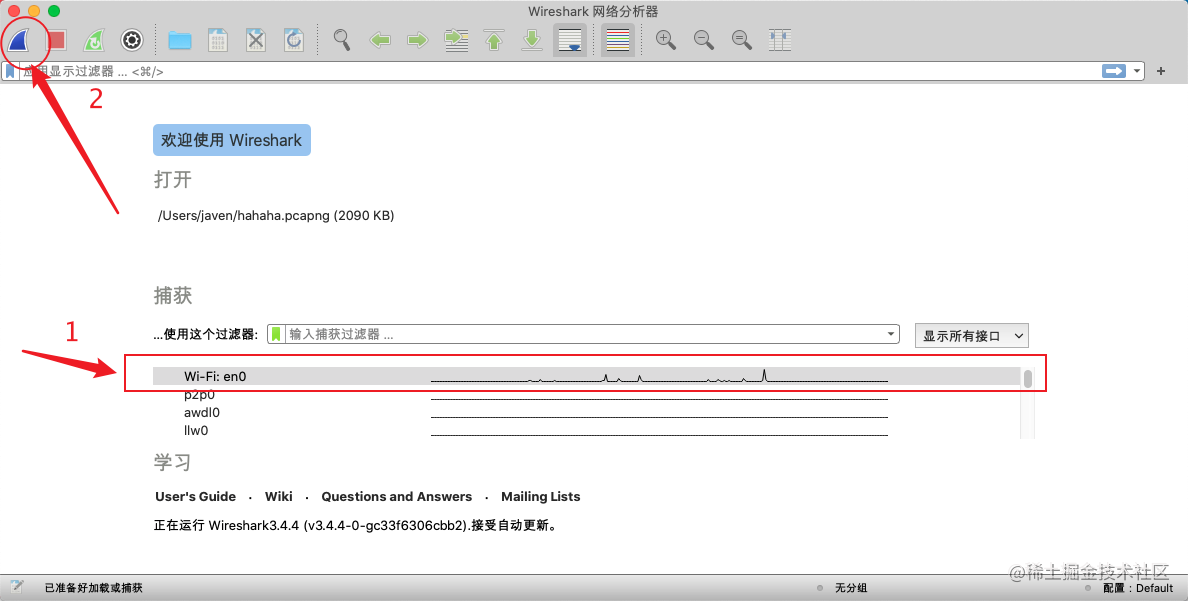Click the 打开 heading
Viewport: 1188px width, 601px height.
click(173, 180)
